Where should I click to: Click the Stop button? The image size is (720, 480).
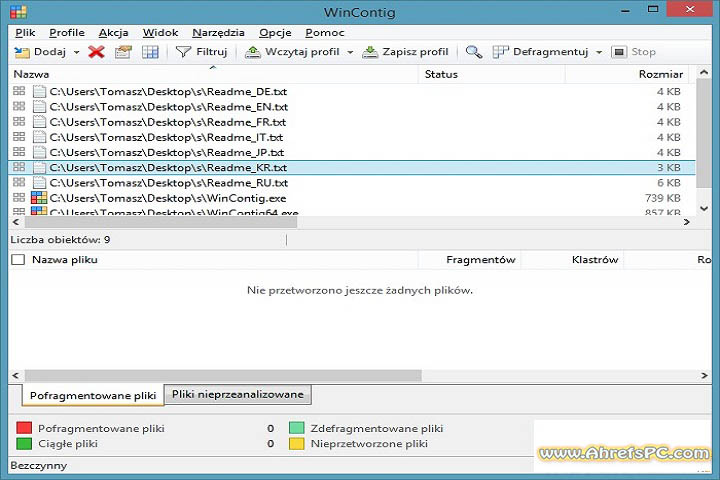(x=634, y=52)
